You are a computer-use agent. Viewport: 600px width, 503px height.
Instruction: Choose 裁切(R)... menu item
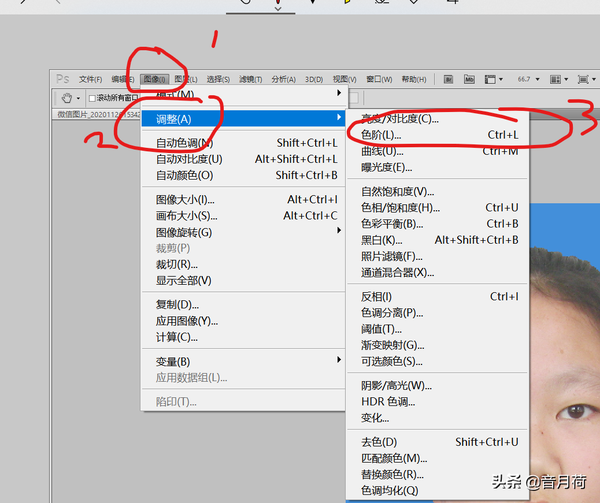click(244, 264)
